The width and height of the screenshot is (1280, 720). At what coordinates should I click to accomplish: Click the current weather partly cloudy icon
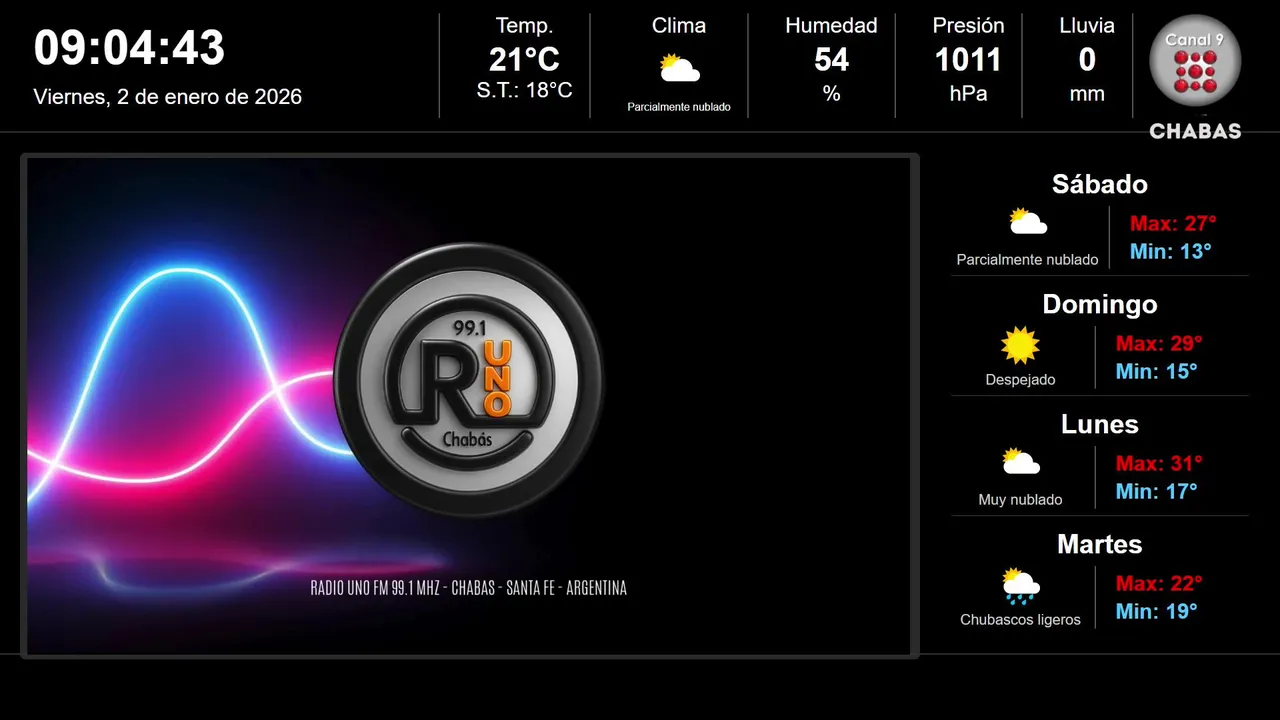(x=679, y=69)
